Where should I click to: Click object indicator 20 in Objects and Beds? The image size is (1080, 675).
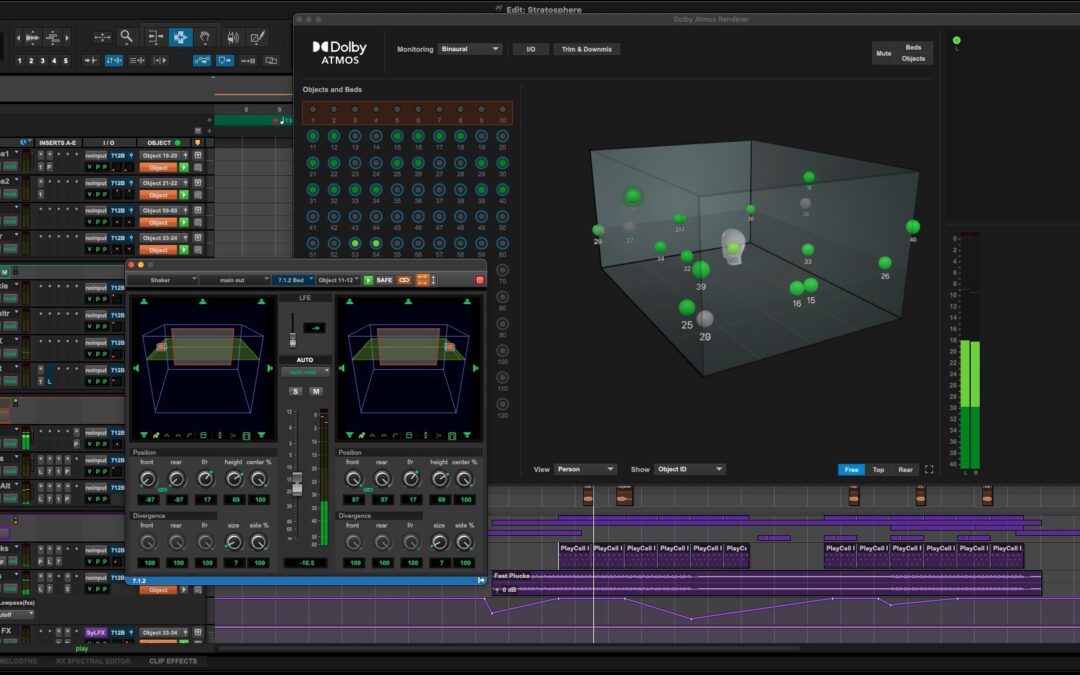pos(502,136)
